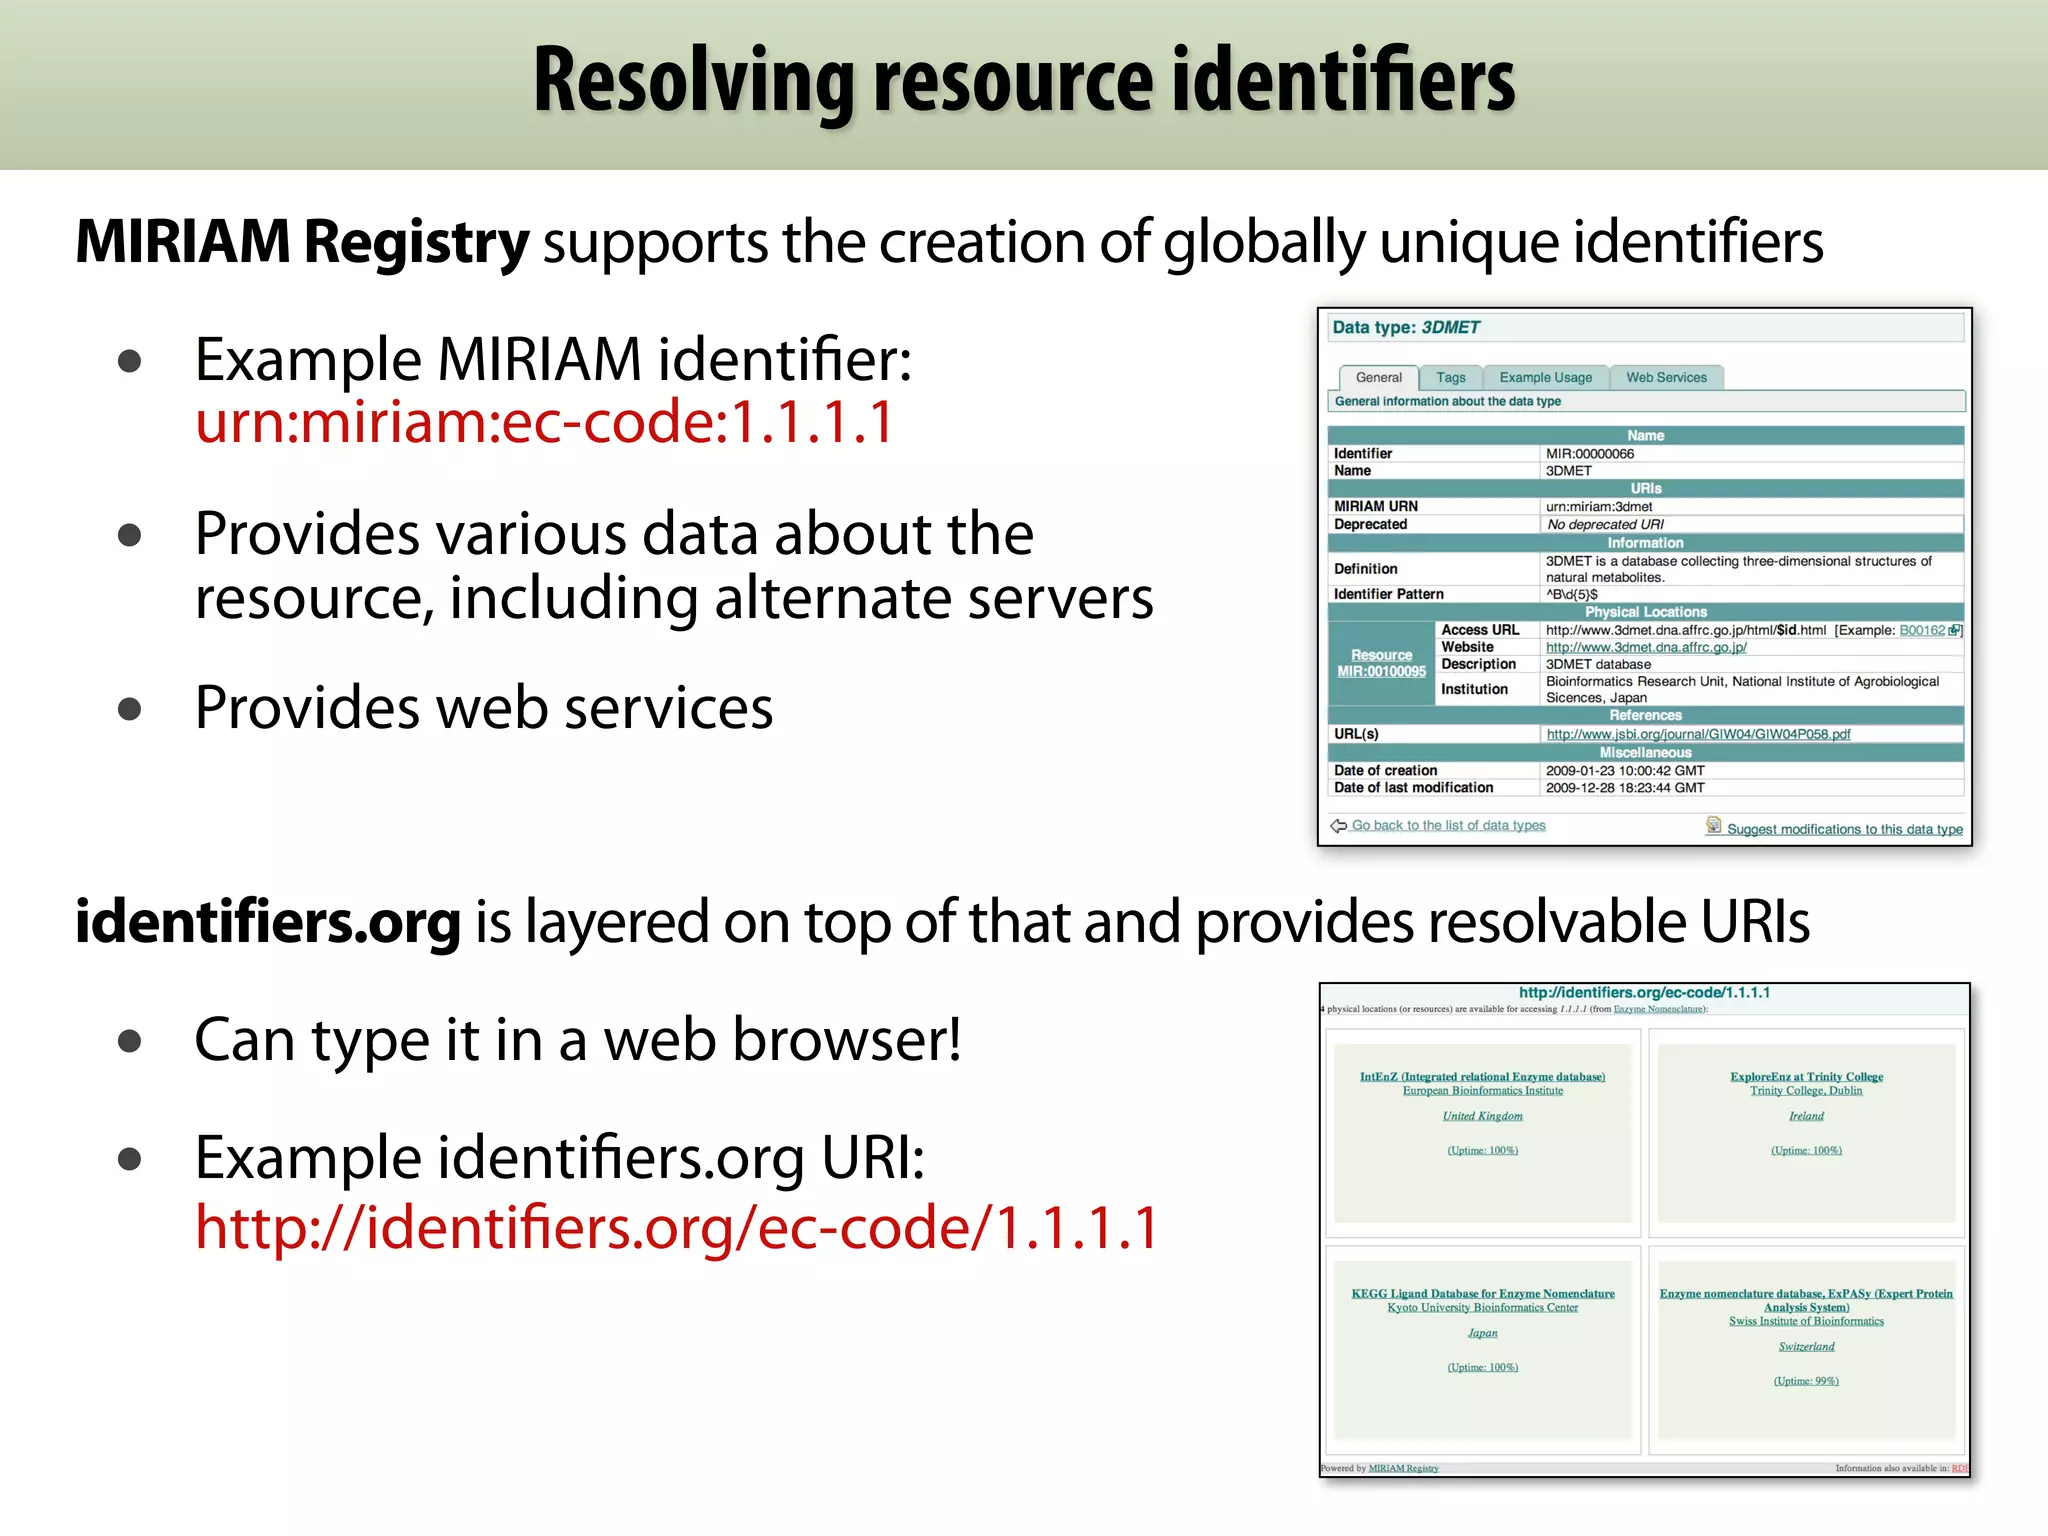
Task: Open the jsbi.org GIW04P058.pdf reference link
Action: (1698, 734)
